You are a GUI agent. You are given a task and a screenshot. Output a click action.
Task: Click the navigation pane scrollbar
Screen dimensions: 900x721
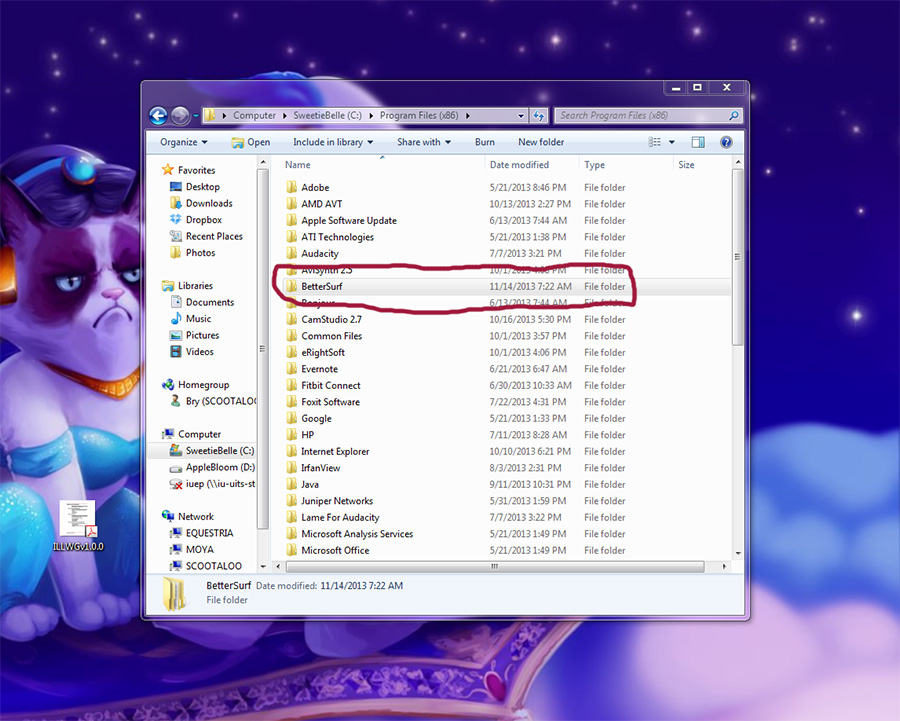coord(263,348)
